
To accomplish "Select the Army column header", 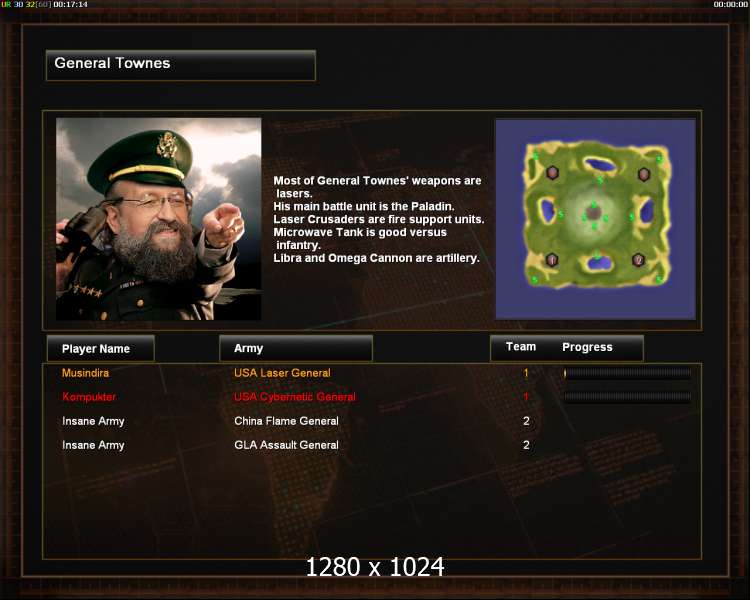I will pos(296,348).
